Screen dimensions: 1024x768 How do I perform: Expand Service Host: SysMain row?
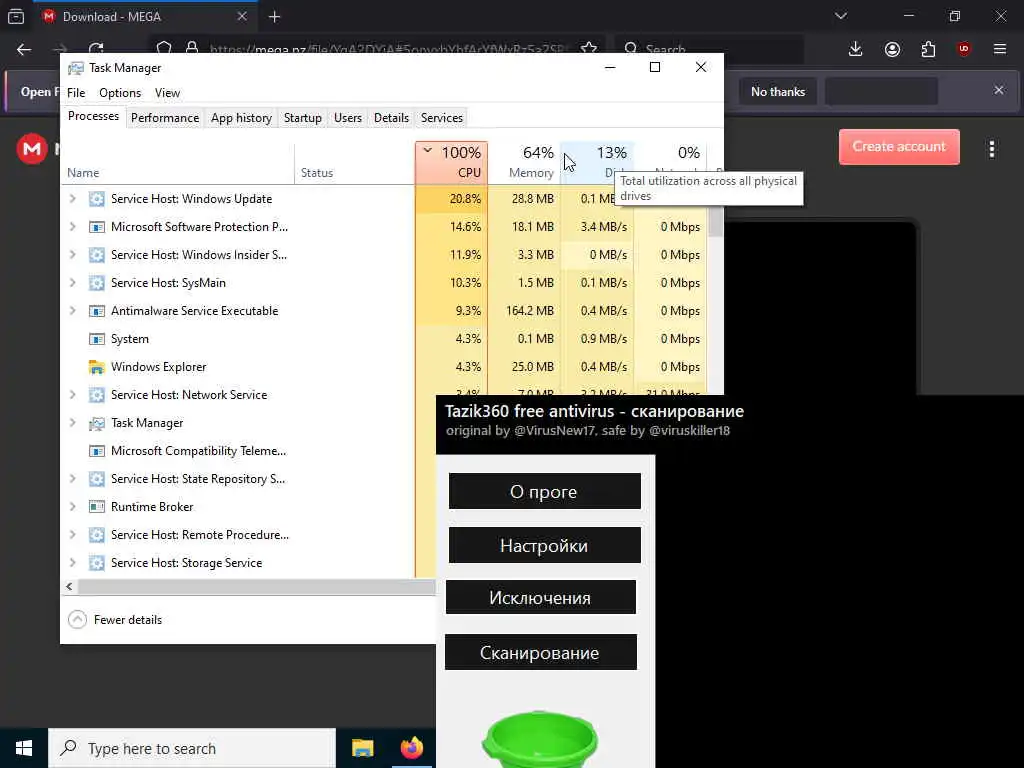[72, 283]
